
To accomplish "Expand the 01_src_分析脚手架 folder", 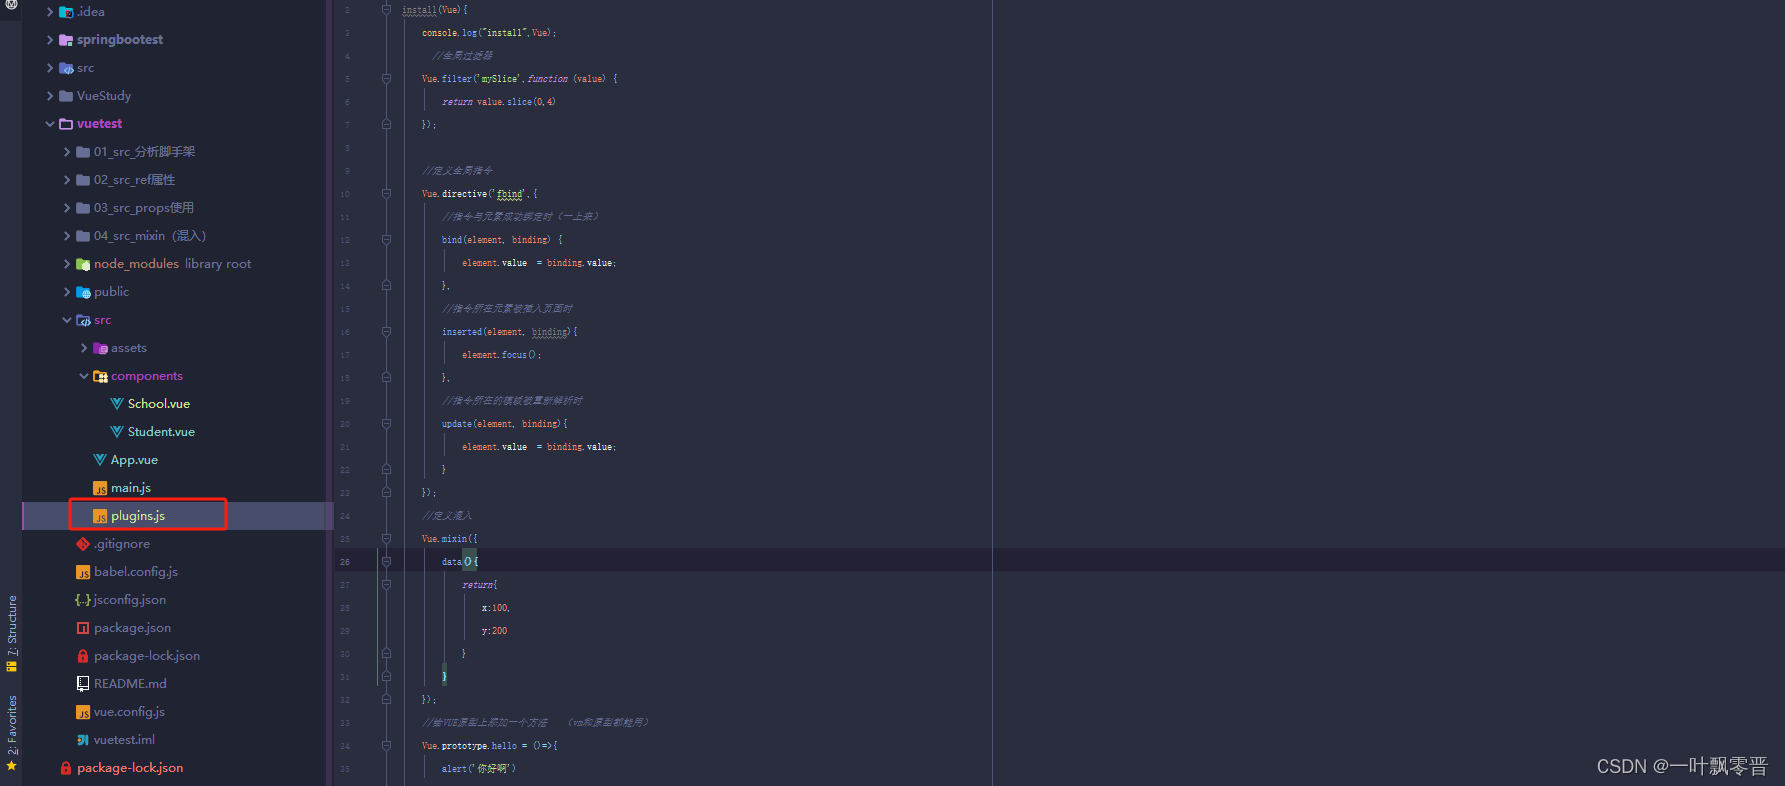I will coord(67,152).
